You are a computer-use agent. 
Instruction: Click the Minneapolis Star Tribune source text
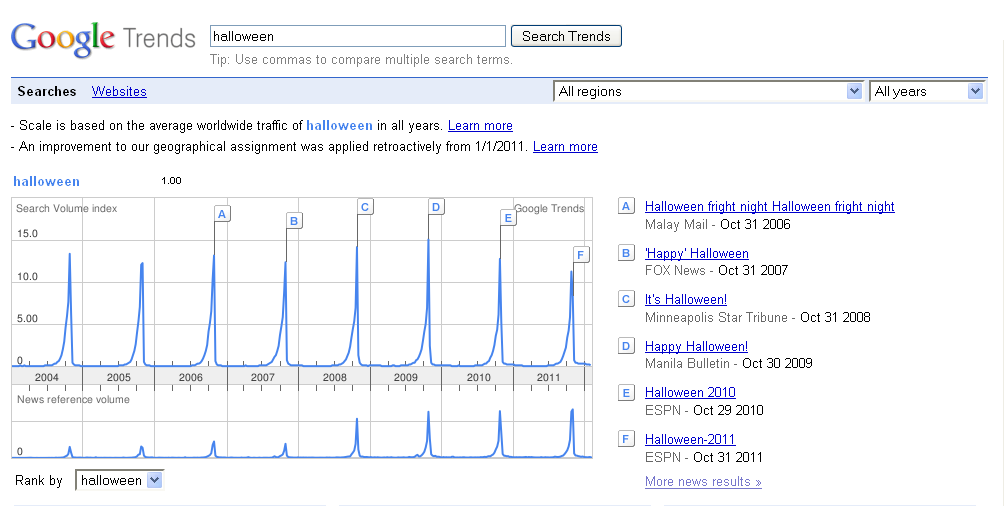point(716,317)
